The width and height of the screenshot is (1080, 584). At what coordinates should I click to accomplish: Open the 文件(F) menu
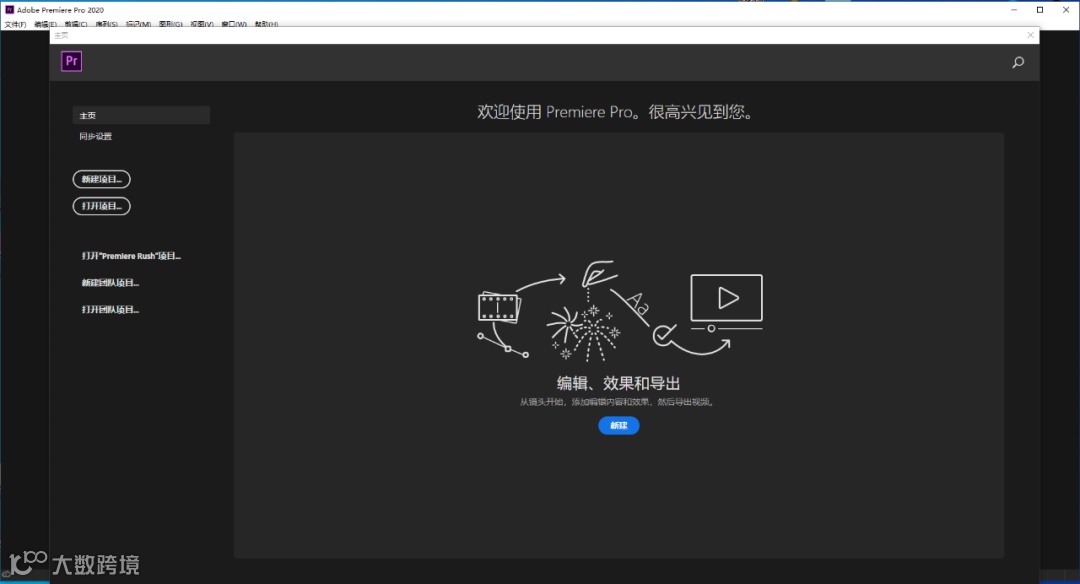pyautogui.click(x=15, y=24)
